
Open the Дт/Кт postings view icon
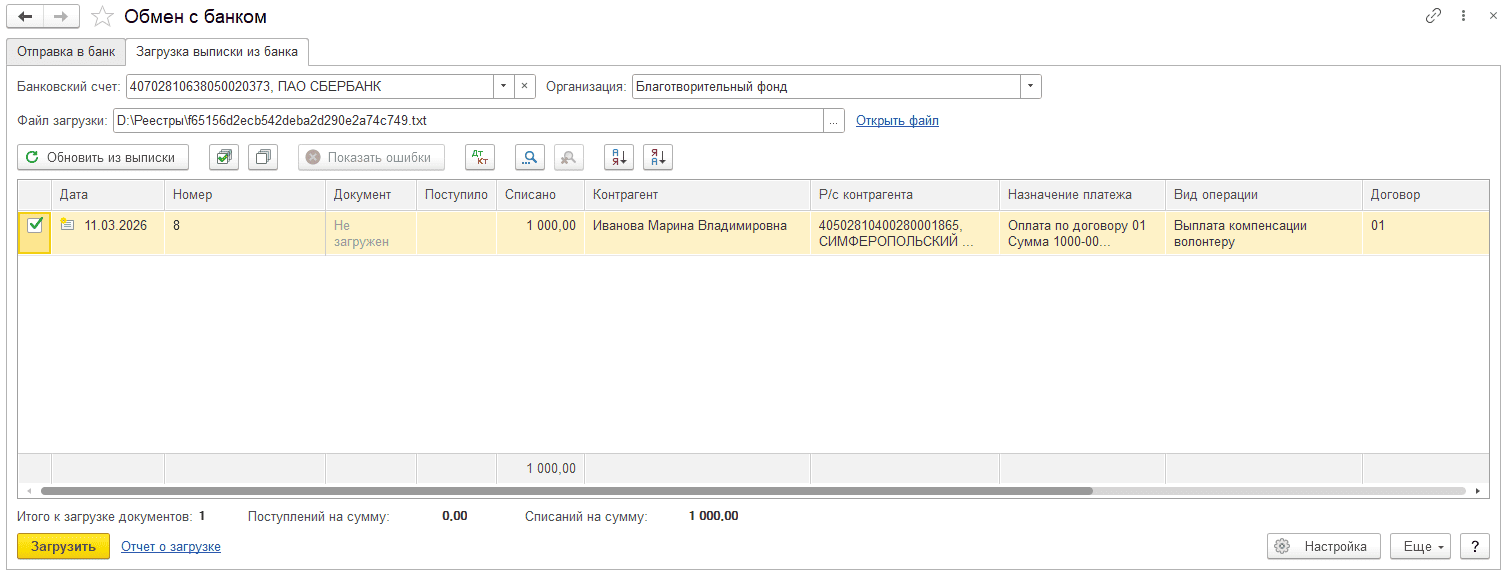(480, 157)
